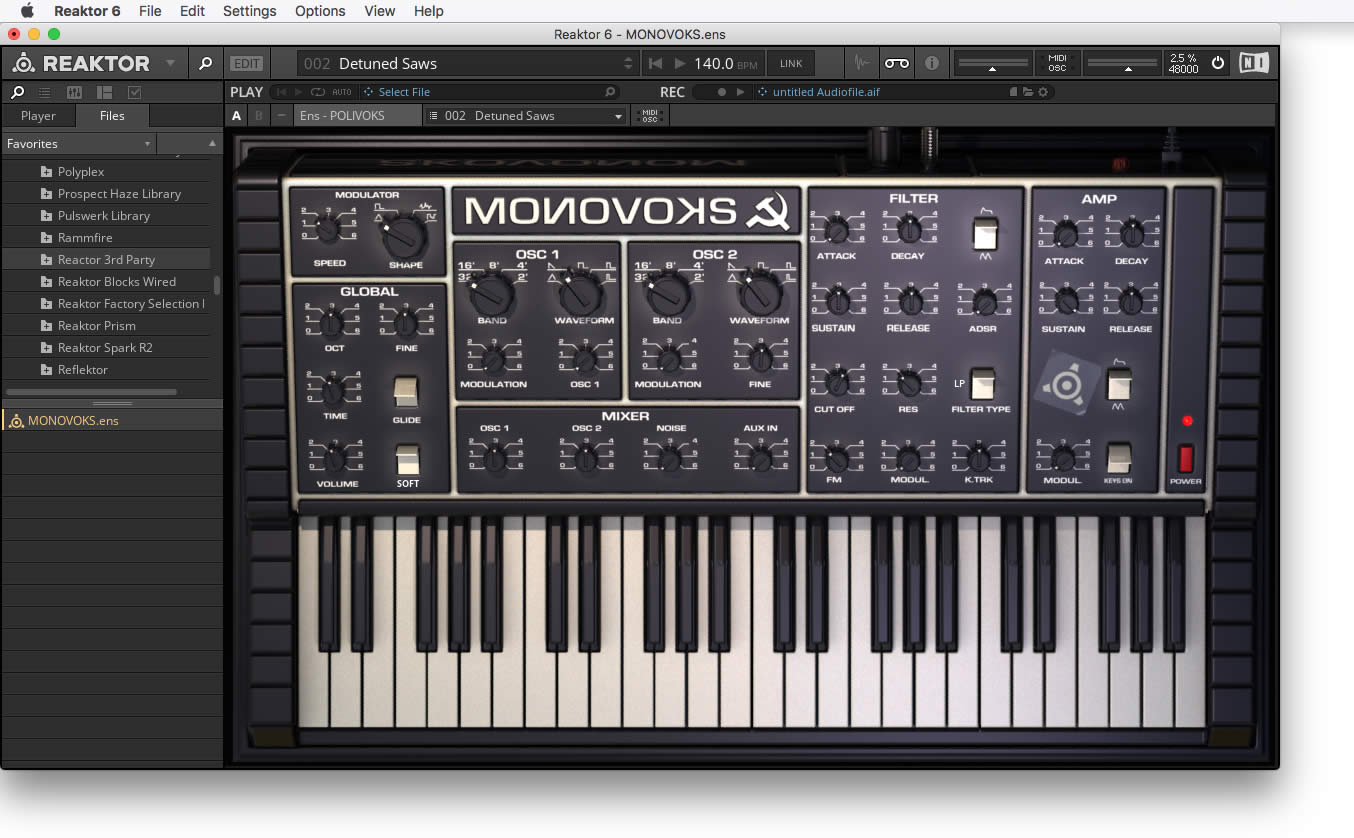Click the EDIT button
Screen dimensions: 1354x838
point(246,62)
